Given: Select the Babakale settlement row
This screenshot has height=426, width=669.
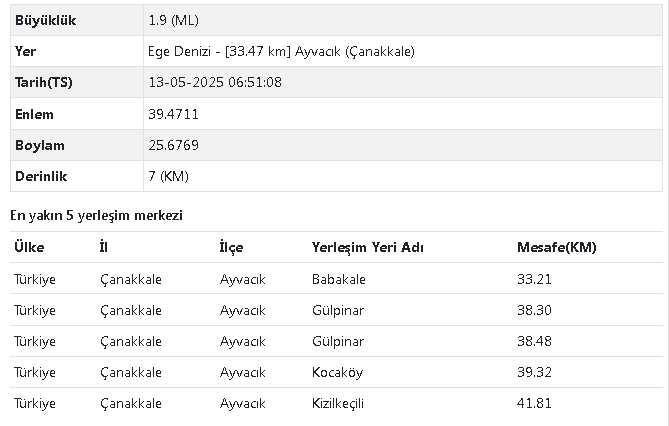Looking at the screenshot, I should coord(336,279).
